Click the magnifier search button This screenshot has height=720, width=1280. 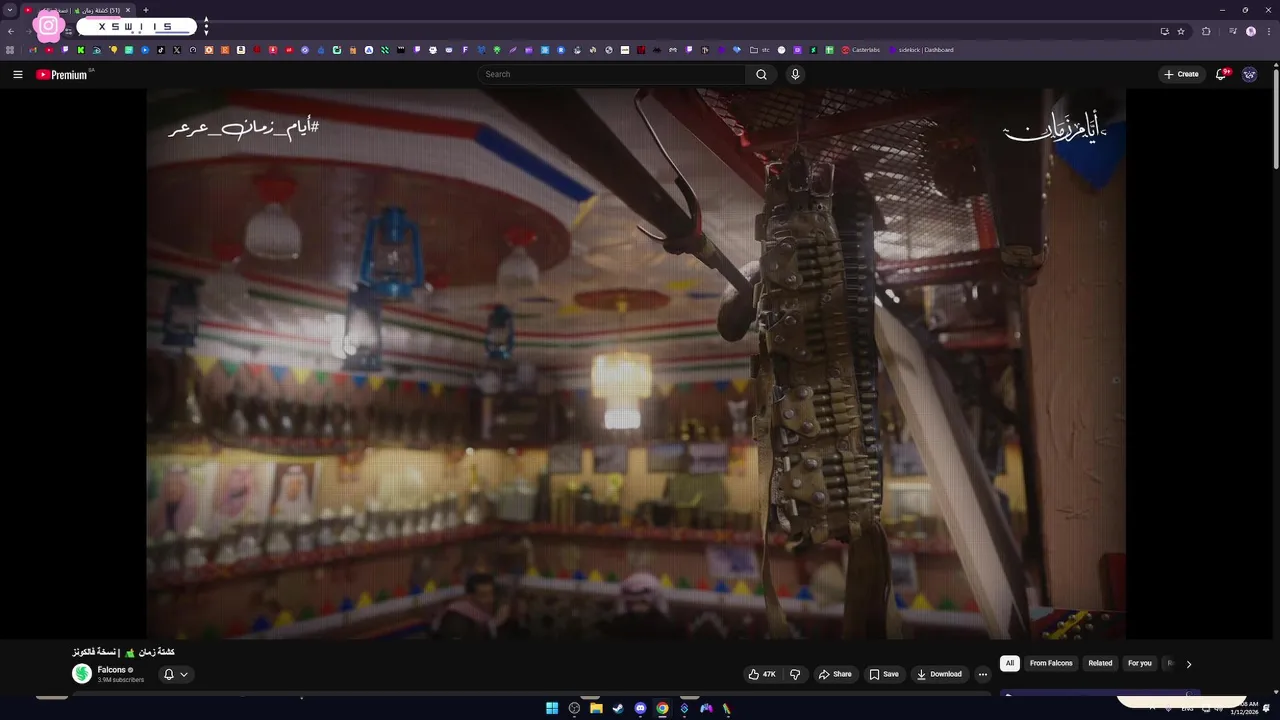[761, 74]
